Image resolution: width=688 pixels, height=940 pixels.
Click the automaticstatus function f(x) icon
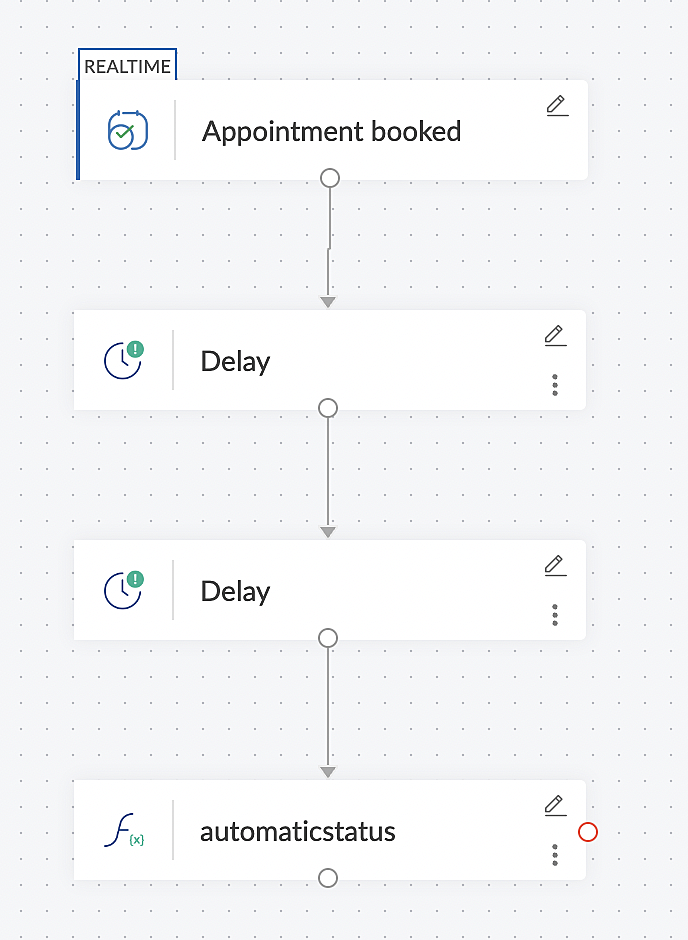[124, 830]
